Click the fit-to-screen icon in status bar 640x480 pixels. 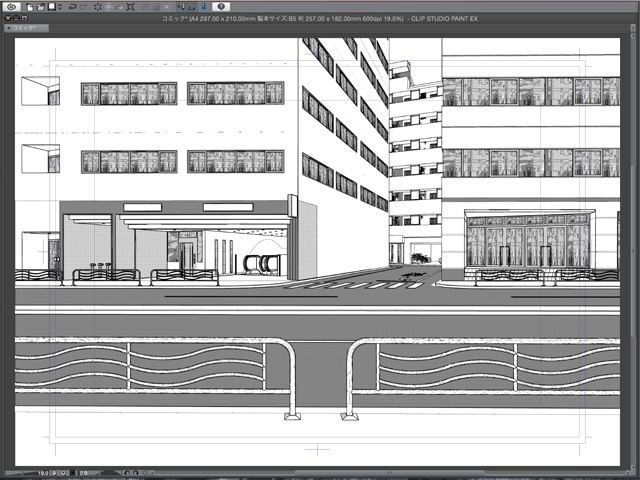coord(73,473)
